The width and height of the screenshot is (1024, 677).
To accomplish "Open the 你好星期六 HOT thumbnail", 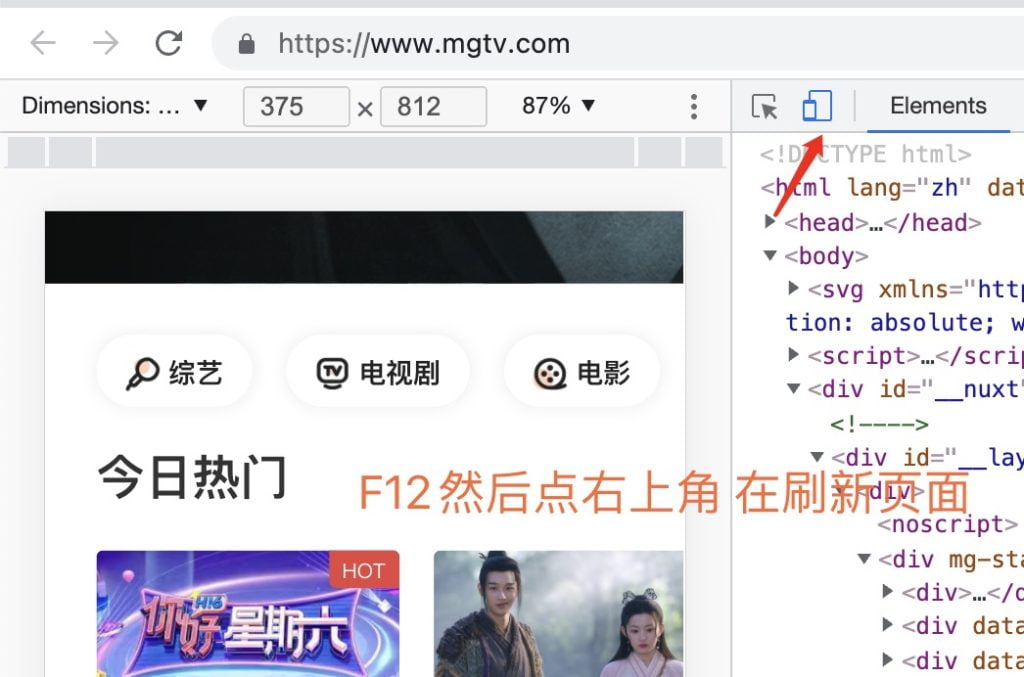I will [x=248, y=614].
